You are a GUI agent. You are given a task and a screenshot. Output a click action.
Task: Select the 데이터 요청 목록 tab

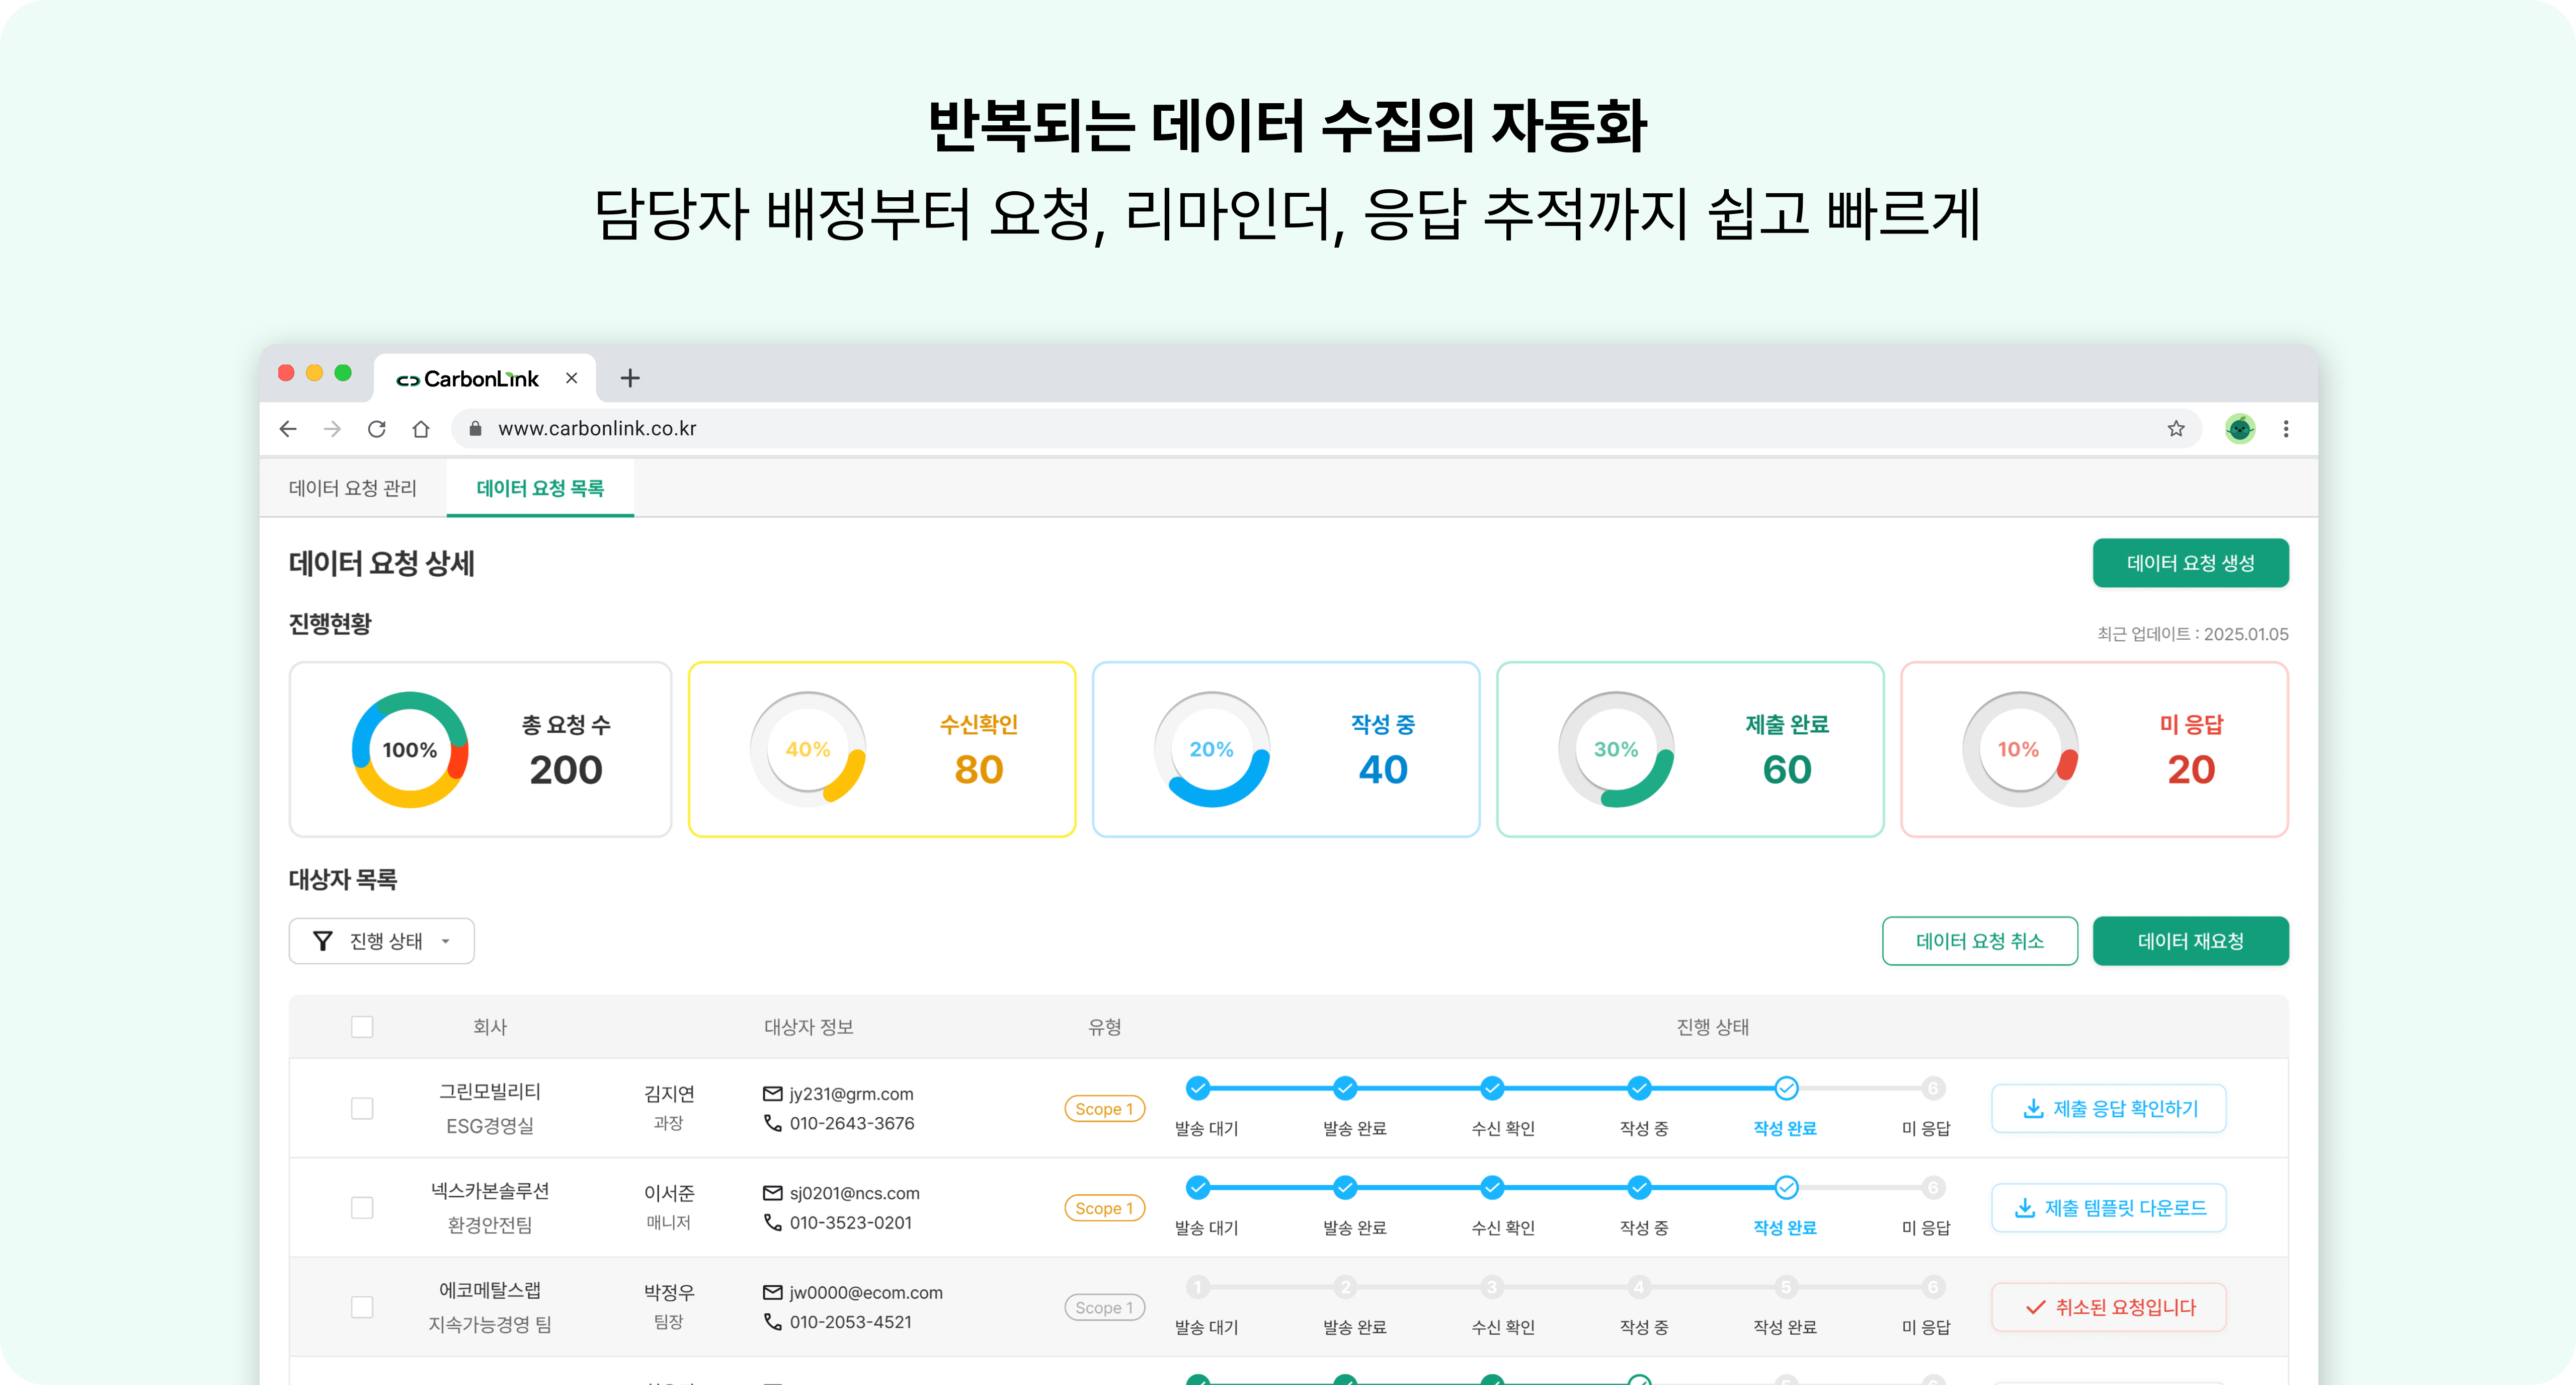point(540,488)
